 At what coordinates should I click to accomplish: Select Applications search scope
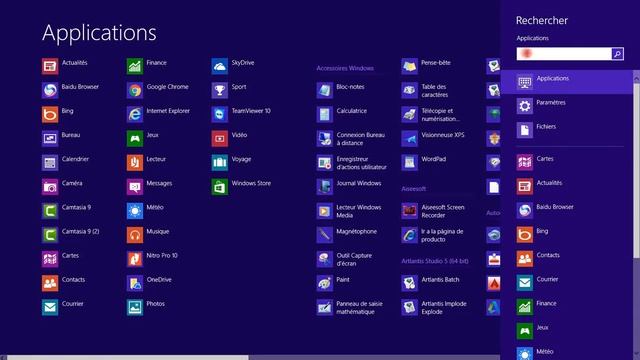567,82
